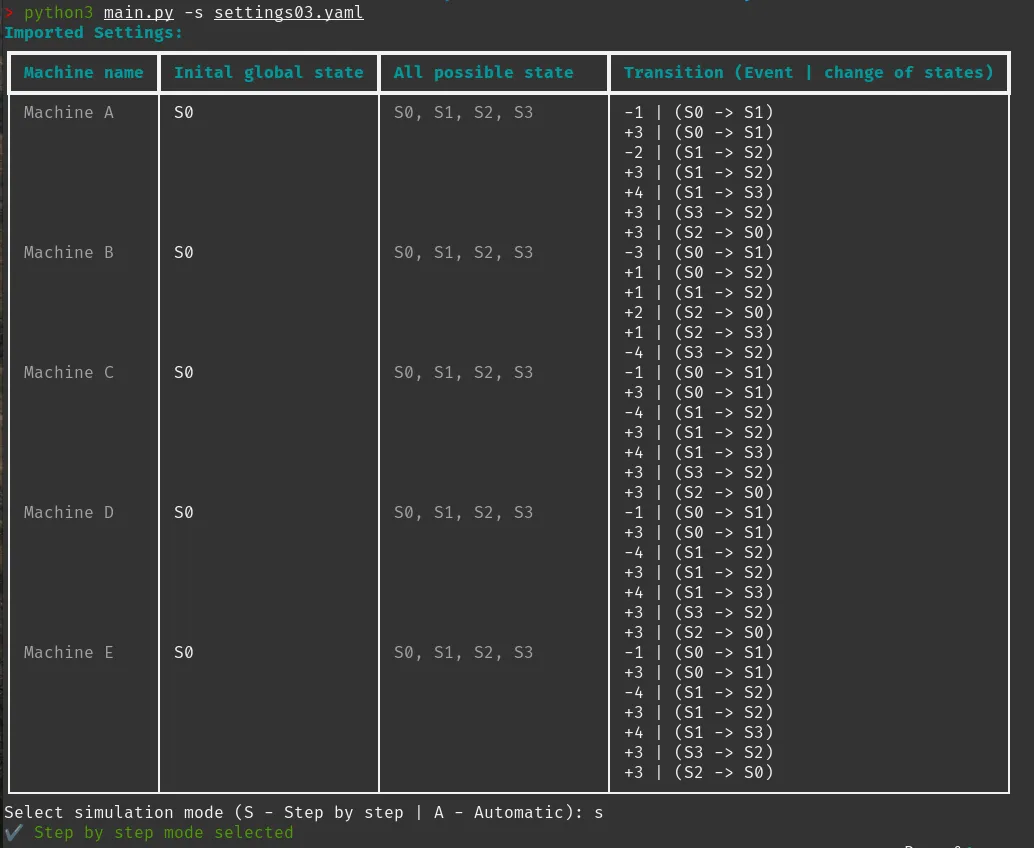Click the red shell prompt arrow
The image size is (1034, 848).
click(x=9, y=13)
